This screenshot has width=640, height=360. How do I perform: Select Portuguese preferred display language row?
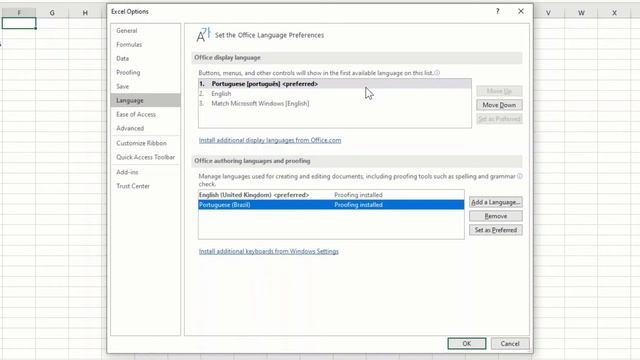point(335,84)
